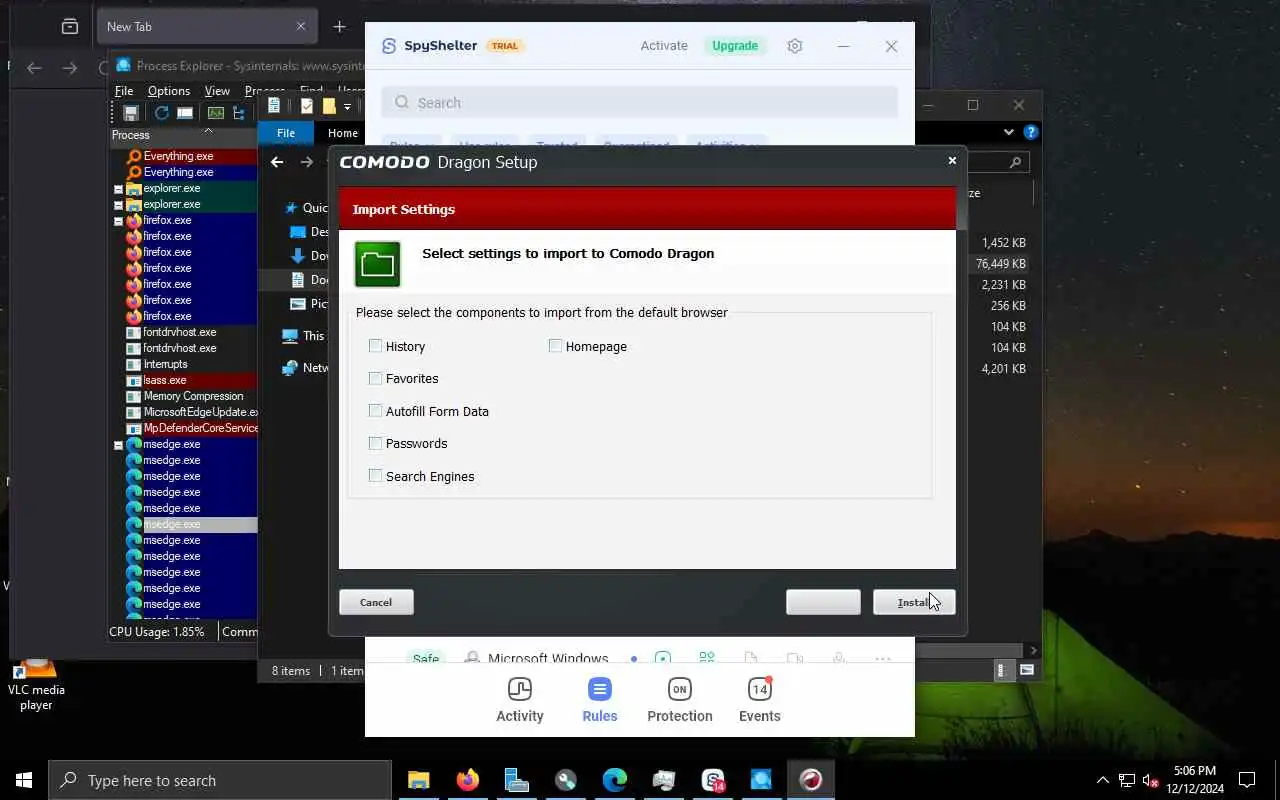The height and width of the screenshot is (800, 1280).
Task: Click the green folder icon in Import Settings
Action: [377, 264]
